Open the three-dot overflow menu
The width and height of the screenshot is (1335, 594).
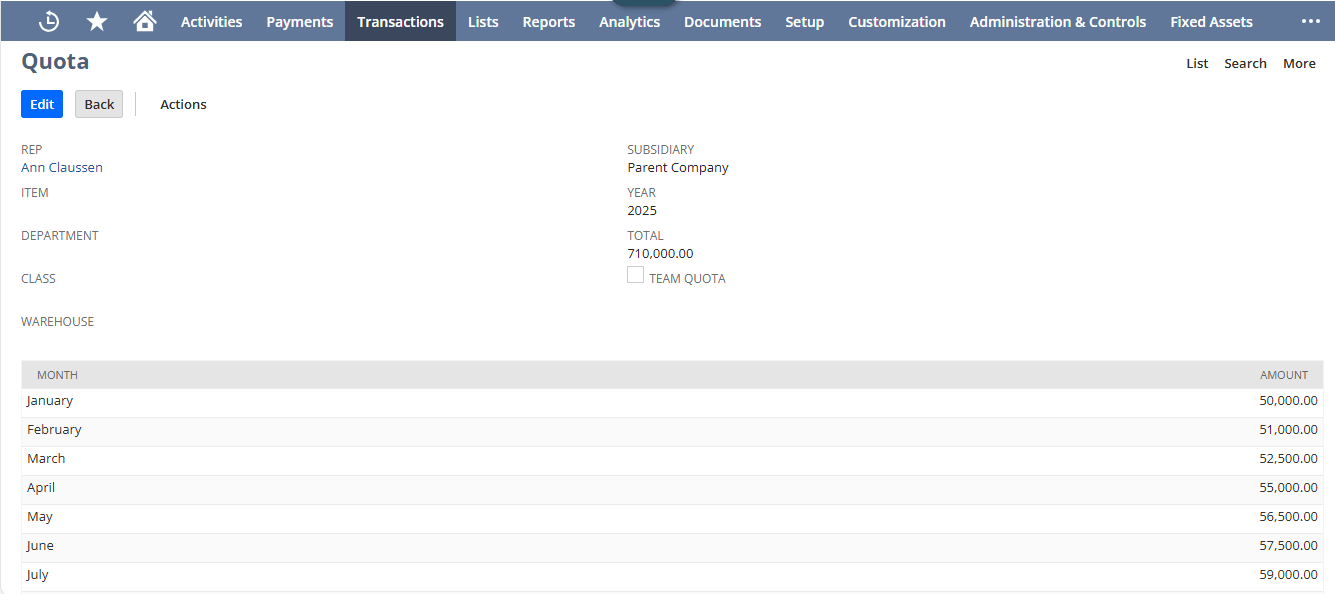tap(1310, 20)
